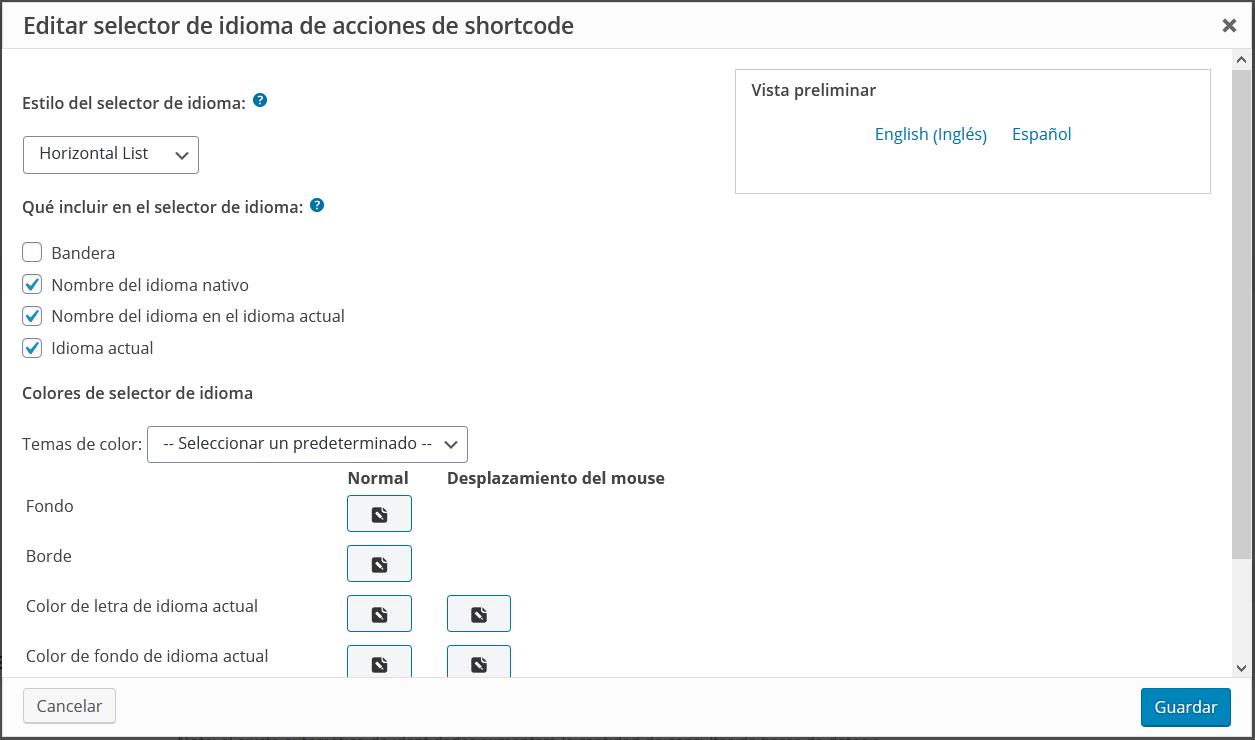
Task: Open the 'Horizontal List' style dropdown
Action: [111, 154]
